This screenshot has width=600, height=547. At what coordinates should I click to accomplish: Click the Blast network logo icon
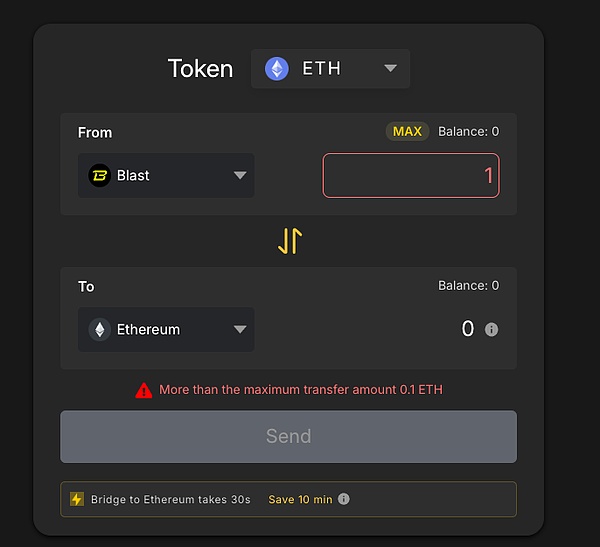click(100, 175)
